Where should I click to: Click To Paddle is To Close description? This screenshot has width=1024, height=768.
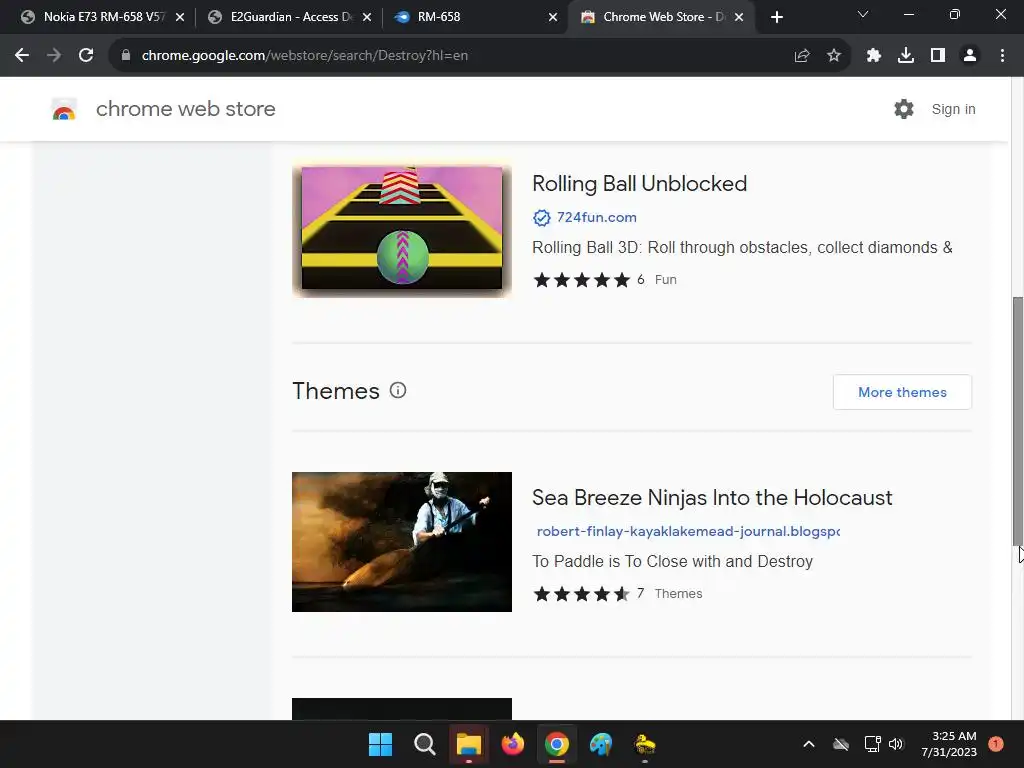pyautogui.click(x=673, y=562)
